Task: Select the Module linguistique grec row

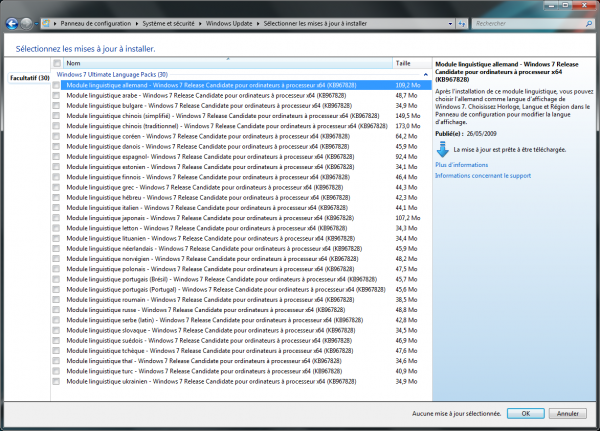Action: coord(241,187)
